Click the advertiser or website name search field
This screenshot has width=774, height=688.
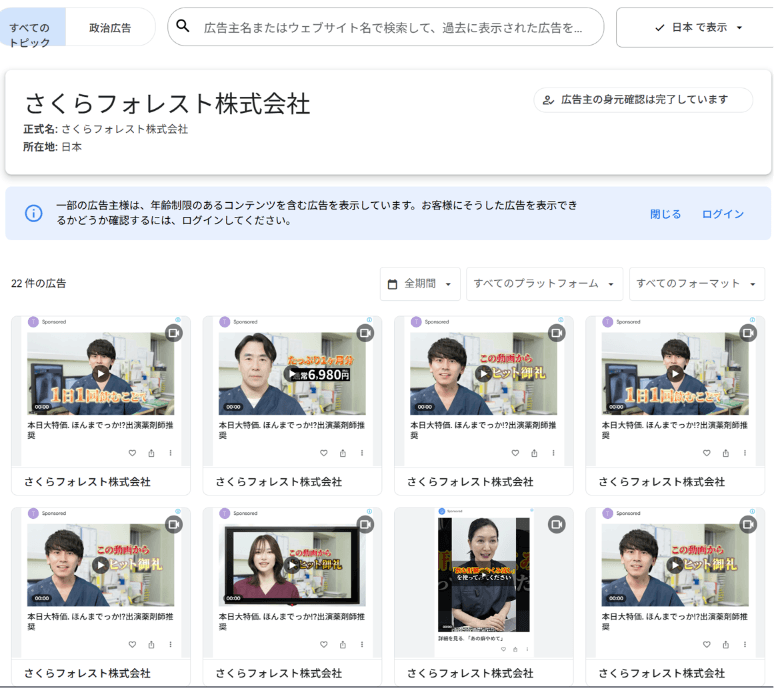tap(386, 27)
